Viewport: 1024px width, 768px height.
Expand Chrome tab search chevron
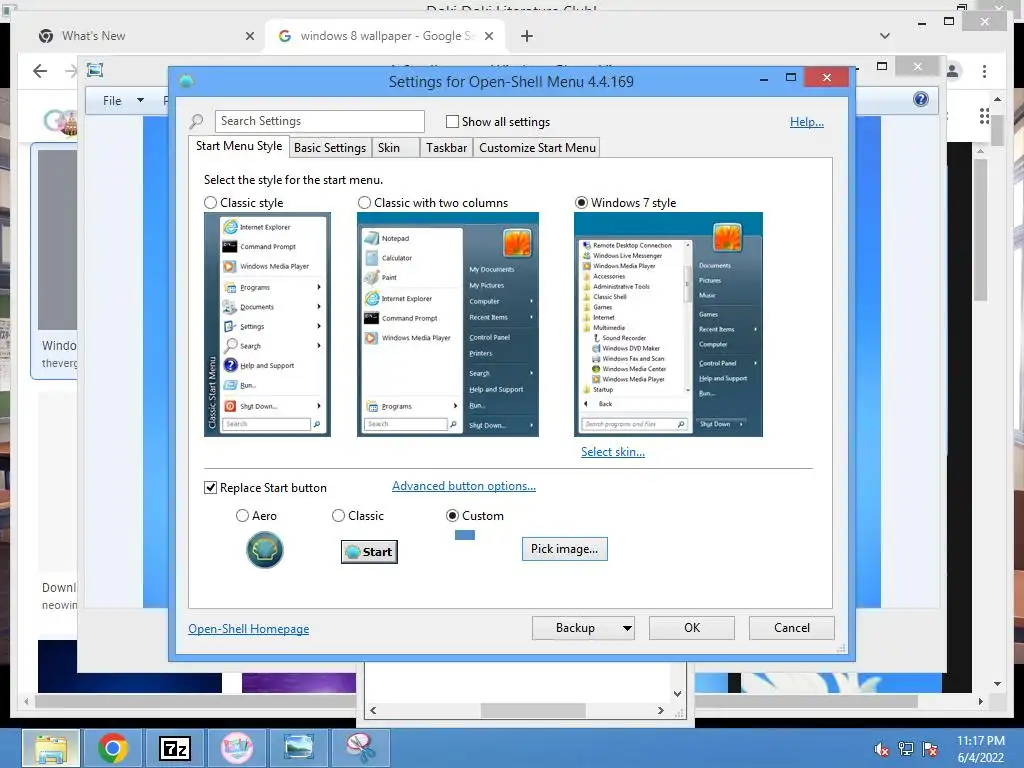tap(884, 36)
